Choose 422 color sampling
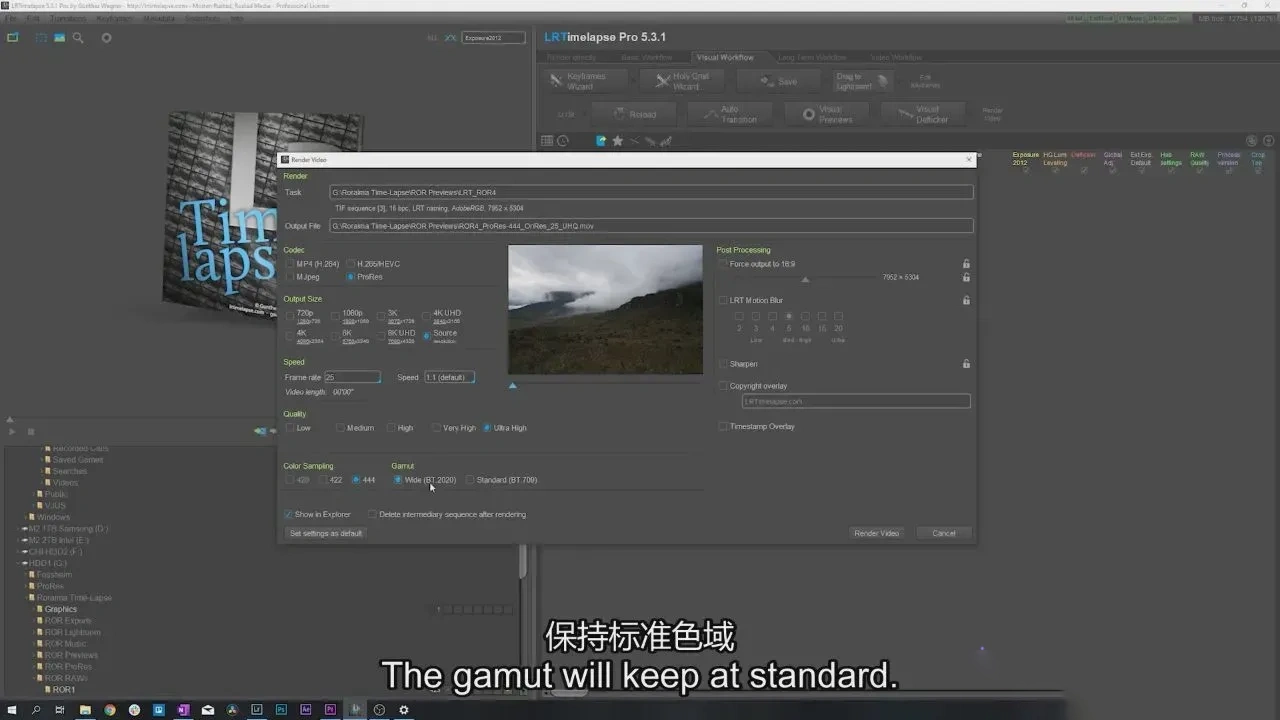Image resolution: width=1280 pixels, height=720 pixels. tap(330, 480)
